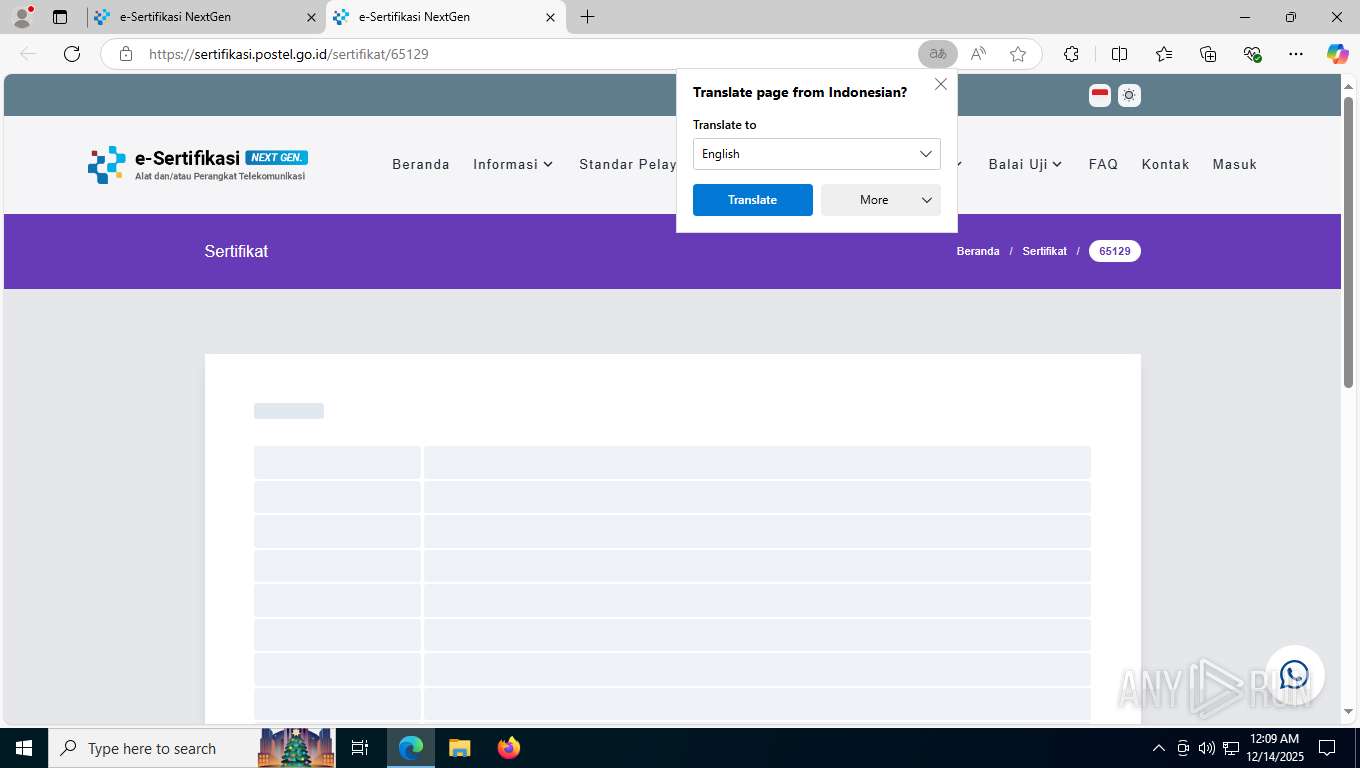Go to Beranda menu item
1360x768 pixels.
pyautogui.click(x=421, y=164)
